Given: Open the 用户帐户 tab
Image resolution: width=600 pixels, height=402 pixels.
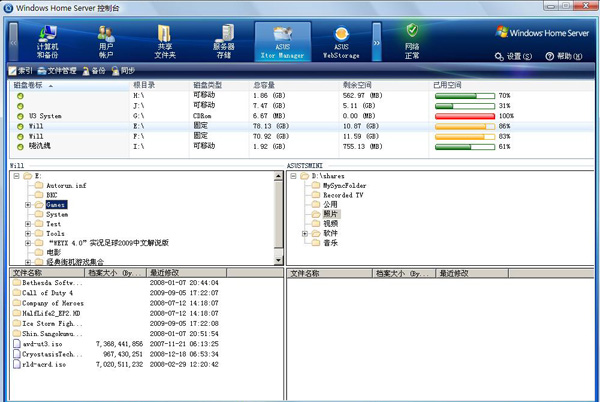Looking at the screenshot, I should tap(106, 42).
